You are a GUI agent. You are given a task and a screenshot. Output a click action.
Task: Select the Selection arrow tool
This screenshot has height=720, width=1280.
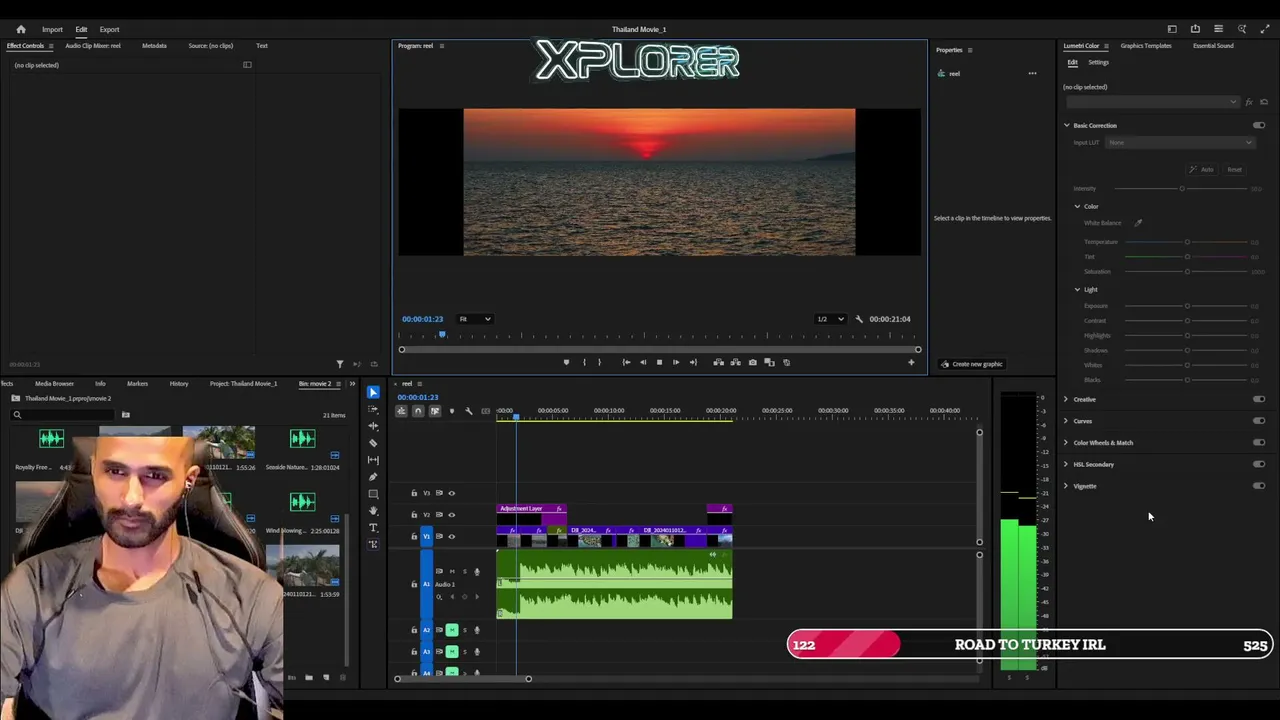coord(373,392)
